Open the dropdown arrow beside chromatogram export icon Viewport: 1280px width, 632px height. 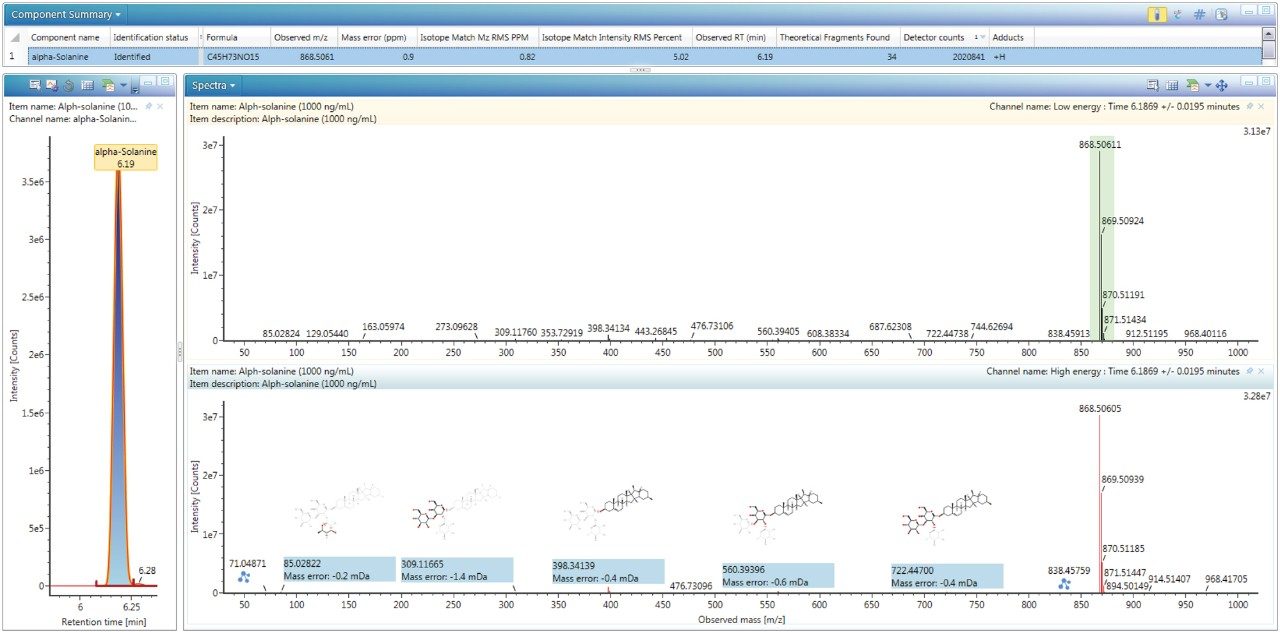point(123,86)
